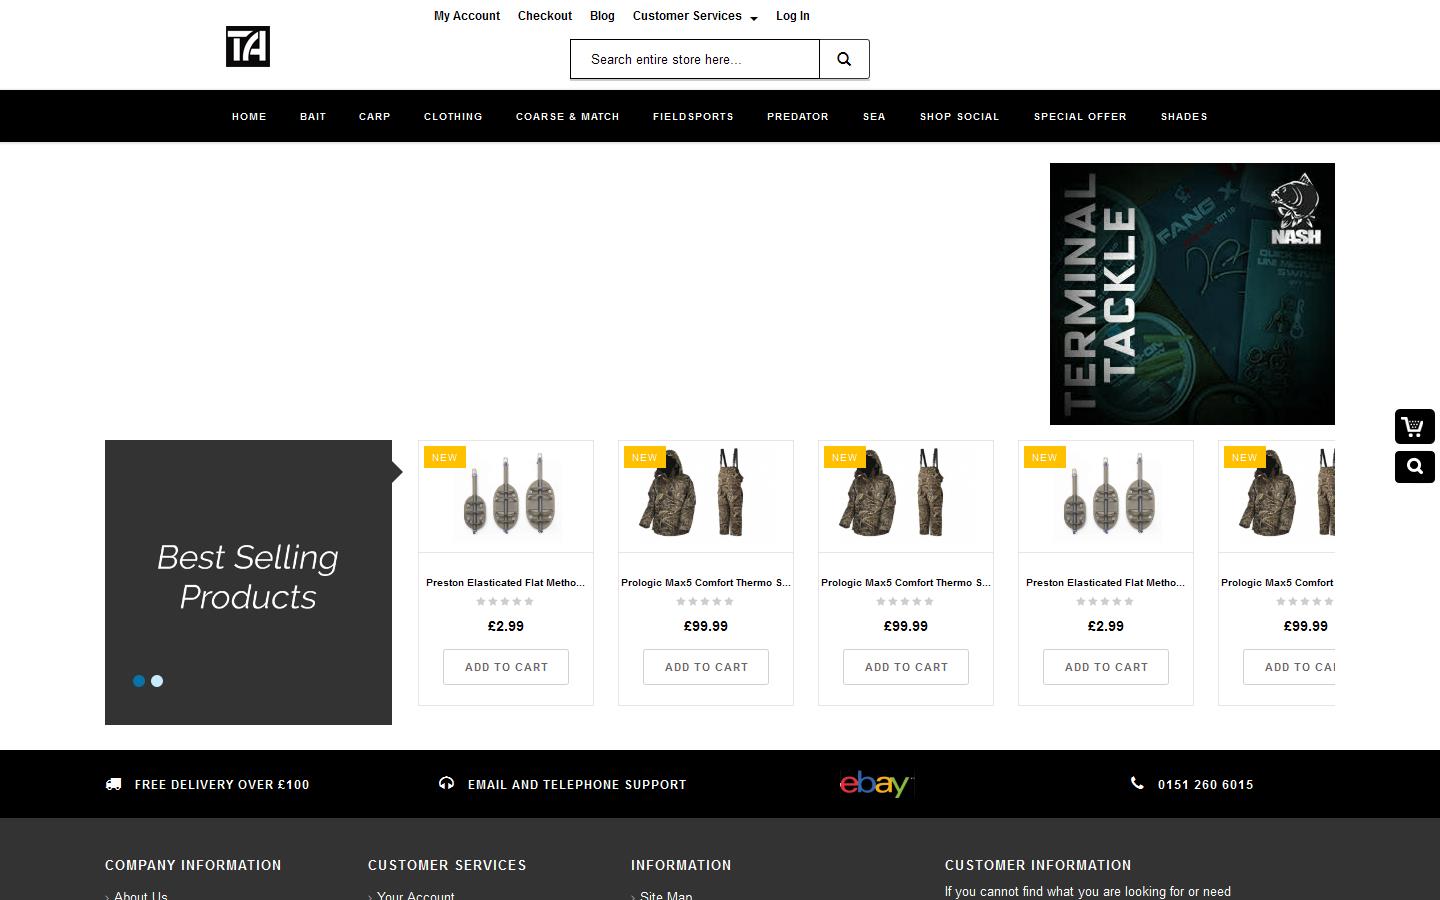Click the Terminal Tackle Nash banner
The image size is (1440, 900).
(1192, 294)
